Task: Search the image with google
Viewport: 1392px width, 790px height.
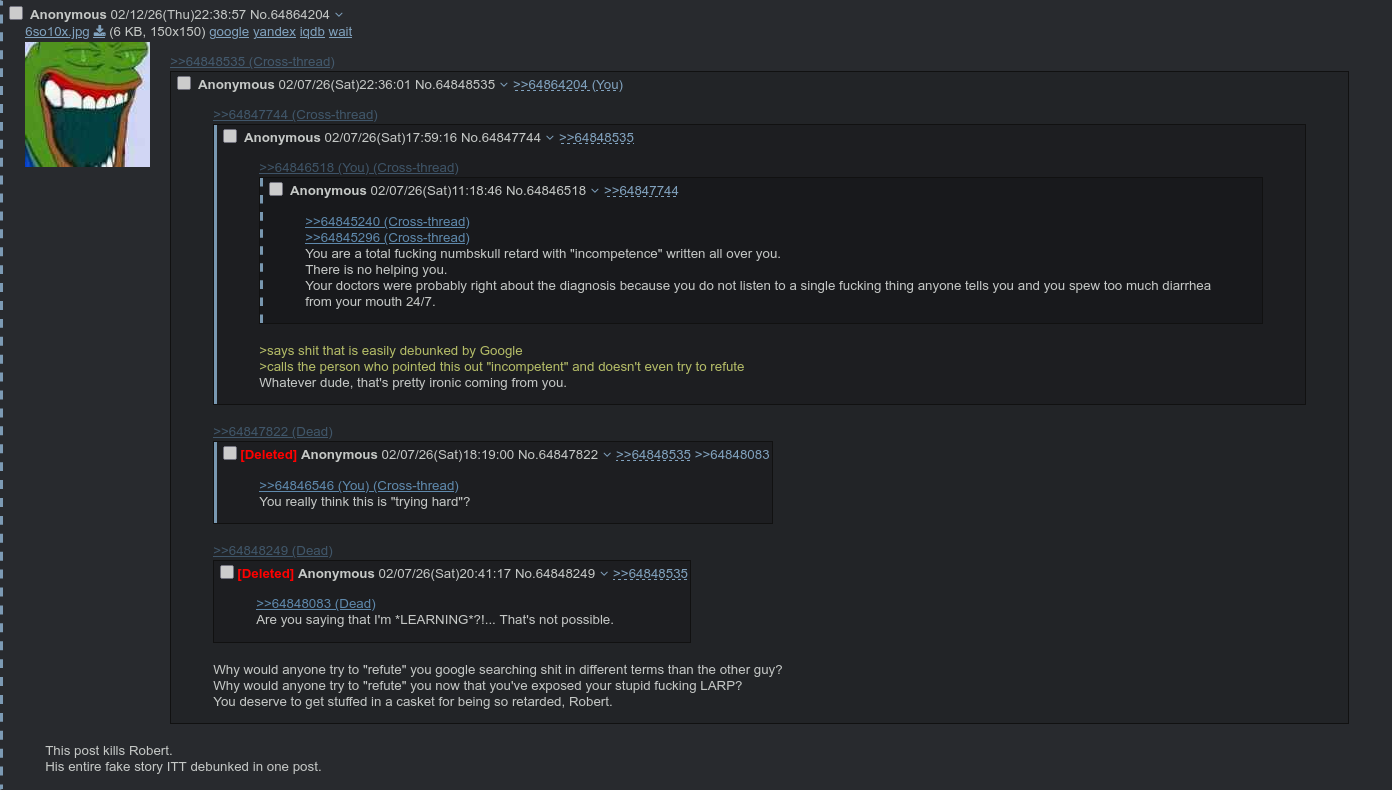Action: click(x=229, y=32)
